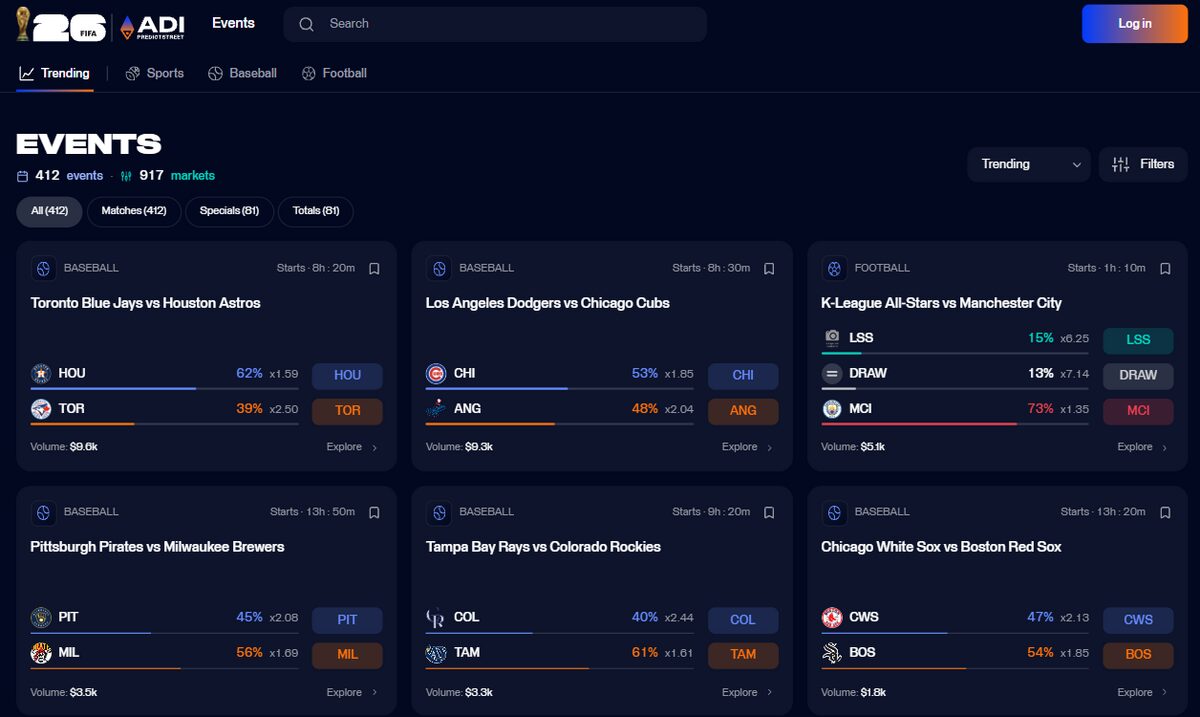Switch to the Football tab
The height and width of the screenshot is (717, 1200).
(x=334, y=73)
